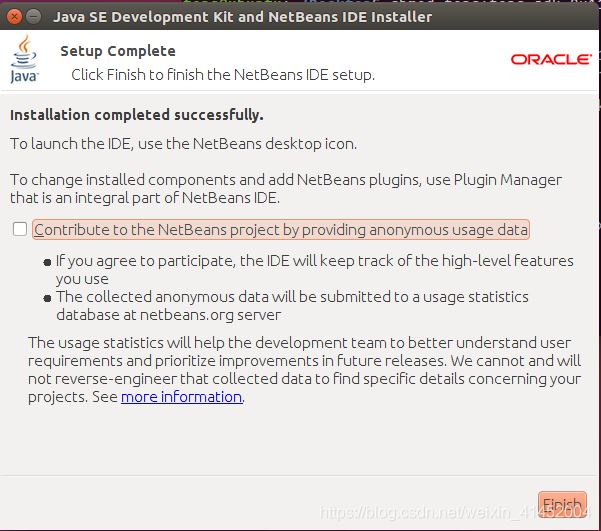Click the second bullet point marker
Viewport: 601px width, 531px height.
pos(47,298)
